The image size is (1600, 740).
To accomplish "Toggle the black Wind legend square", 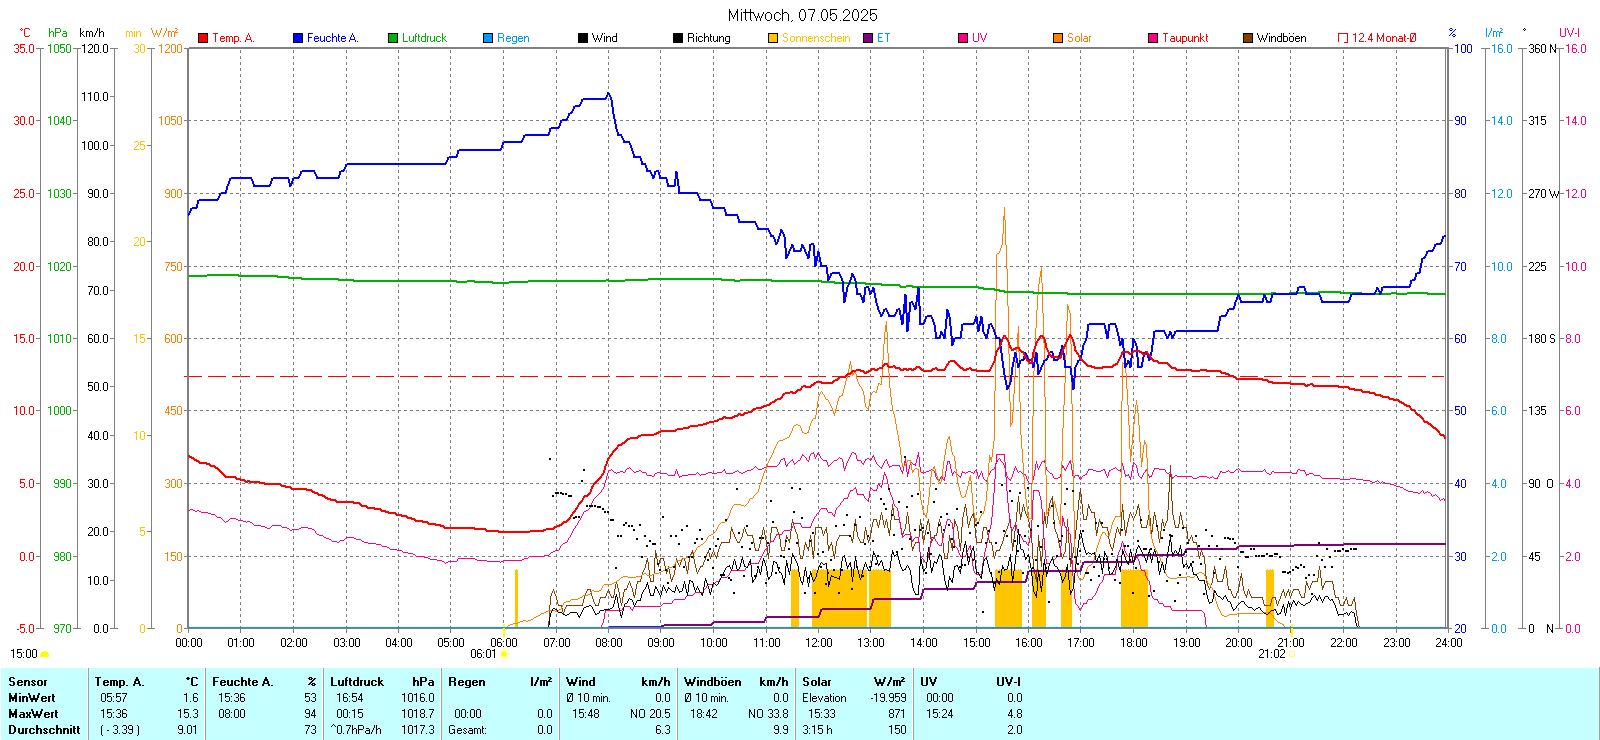I will (x=583, y=38).
